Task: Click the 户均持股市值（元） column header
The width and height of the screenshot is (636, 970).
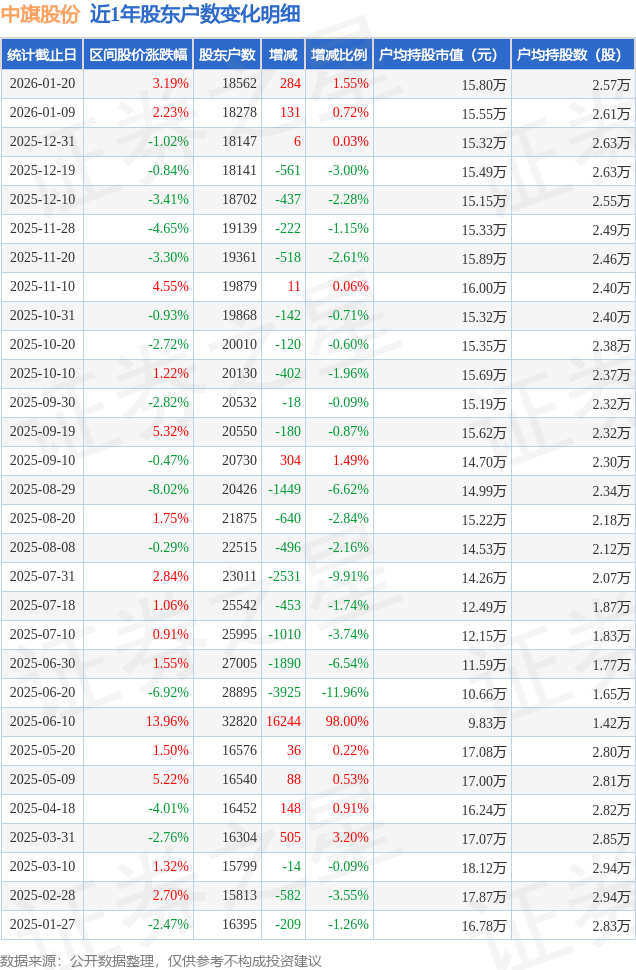Action: 441,55
